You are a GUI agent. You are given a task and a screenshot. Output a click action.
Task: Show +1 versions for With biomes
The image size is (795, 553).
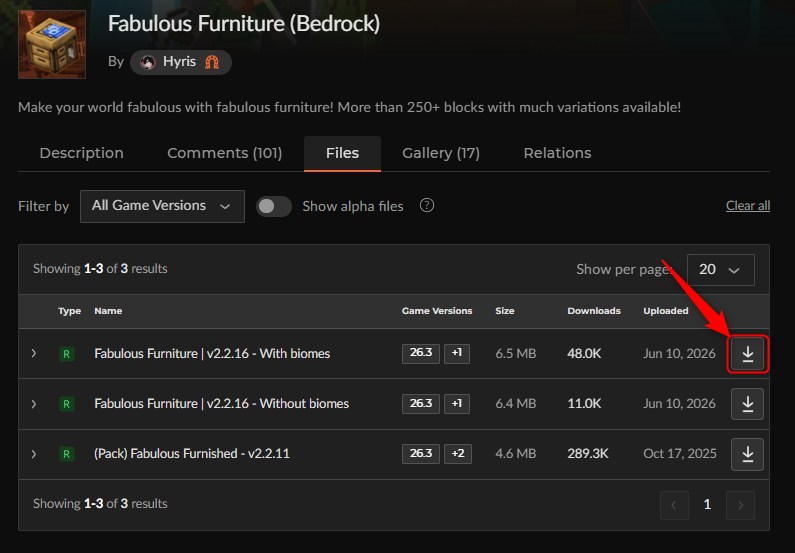tap(457, 353)
